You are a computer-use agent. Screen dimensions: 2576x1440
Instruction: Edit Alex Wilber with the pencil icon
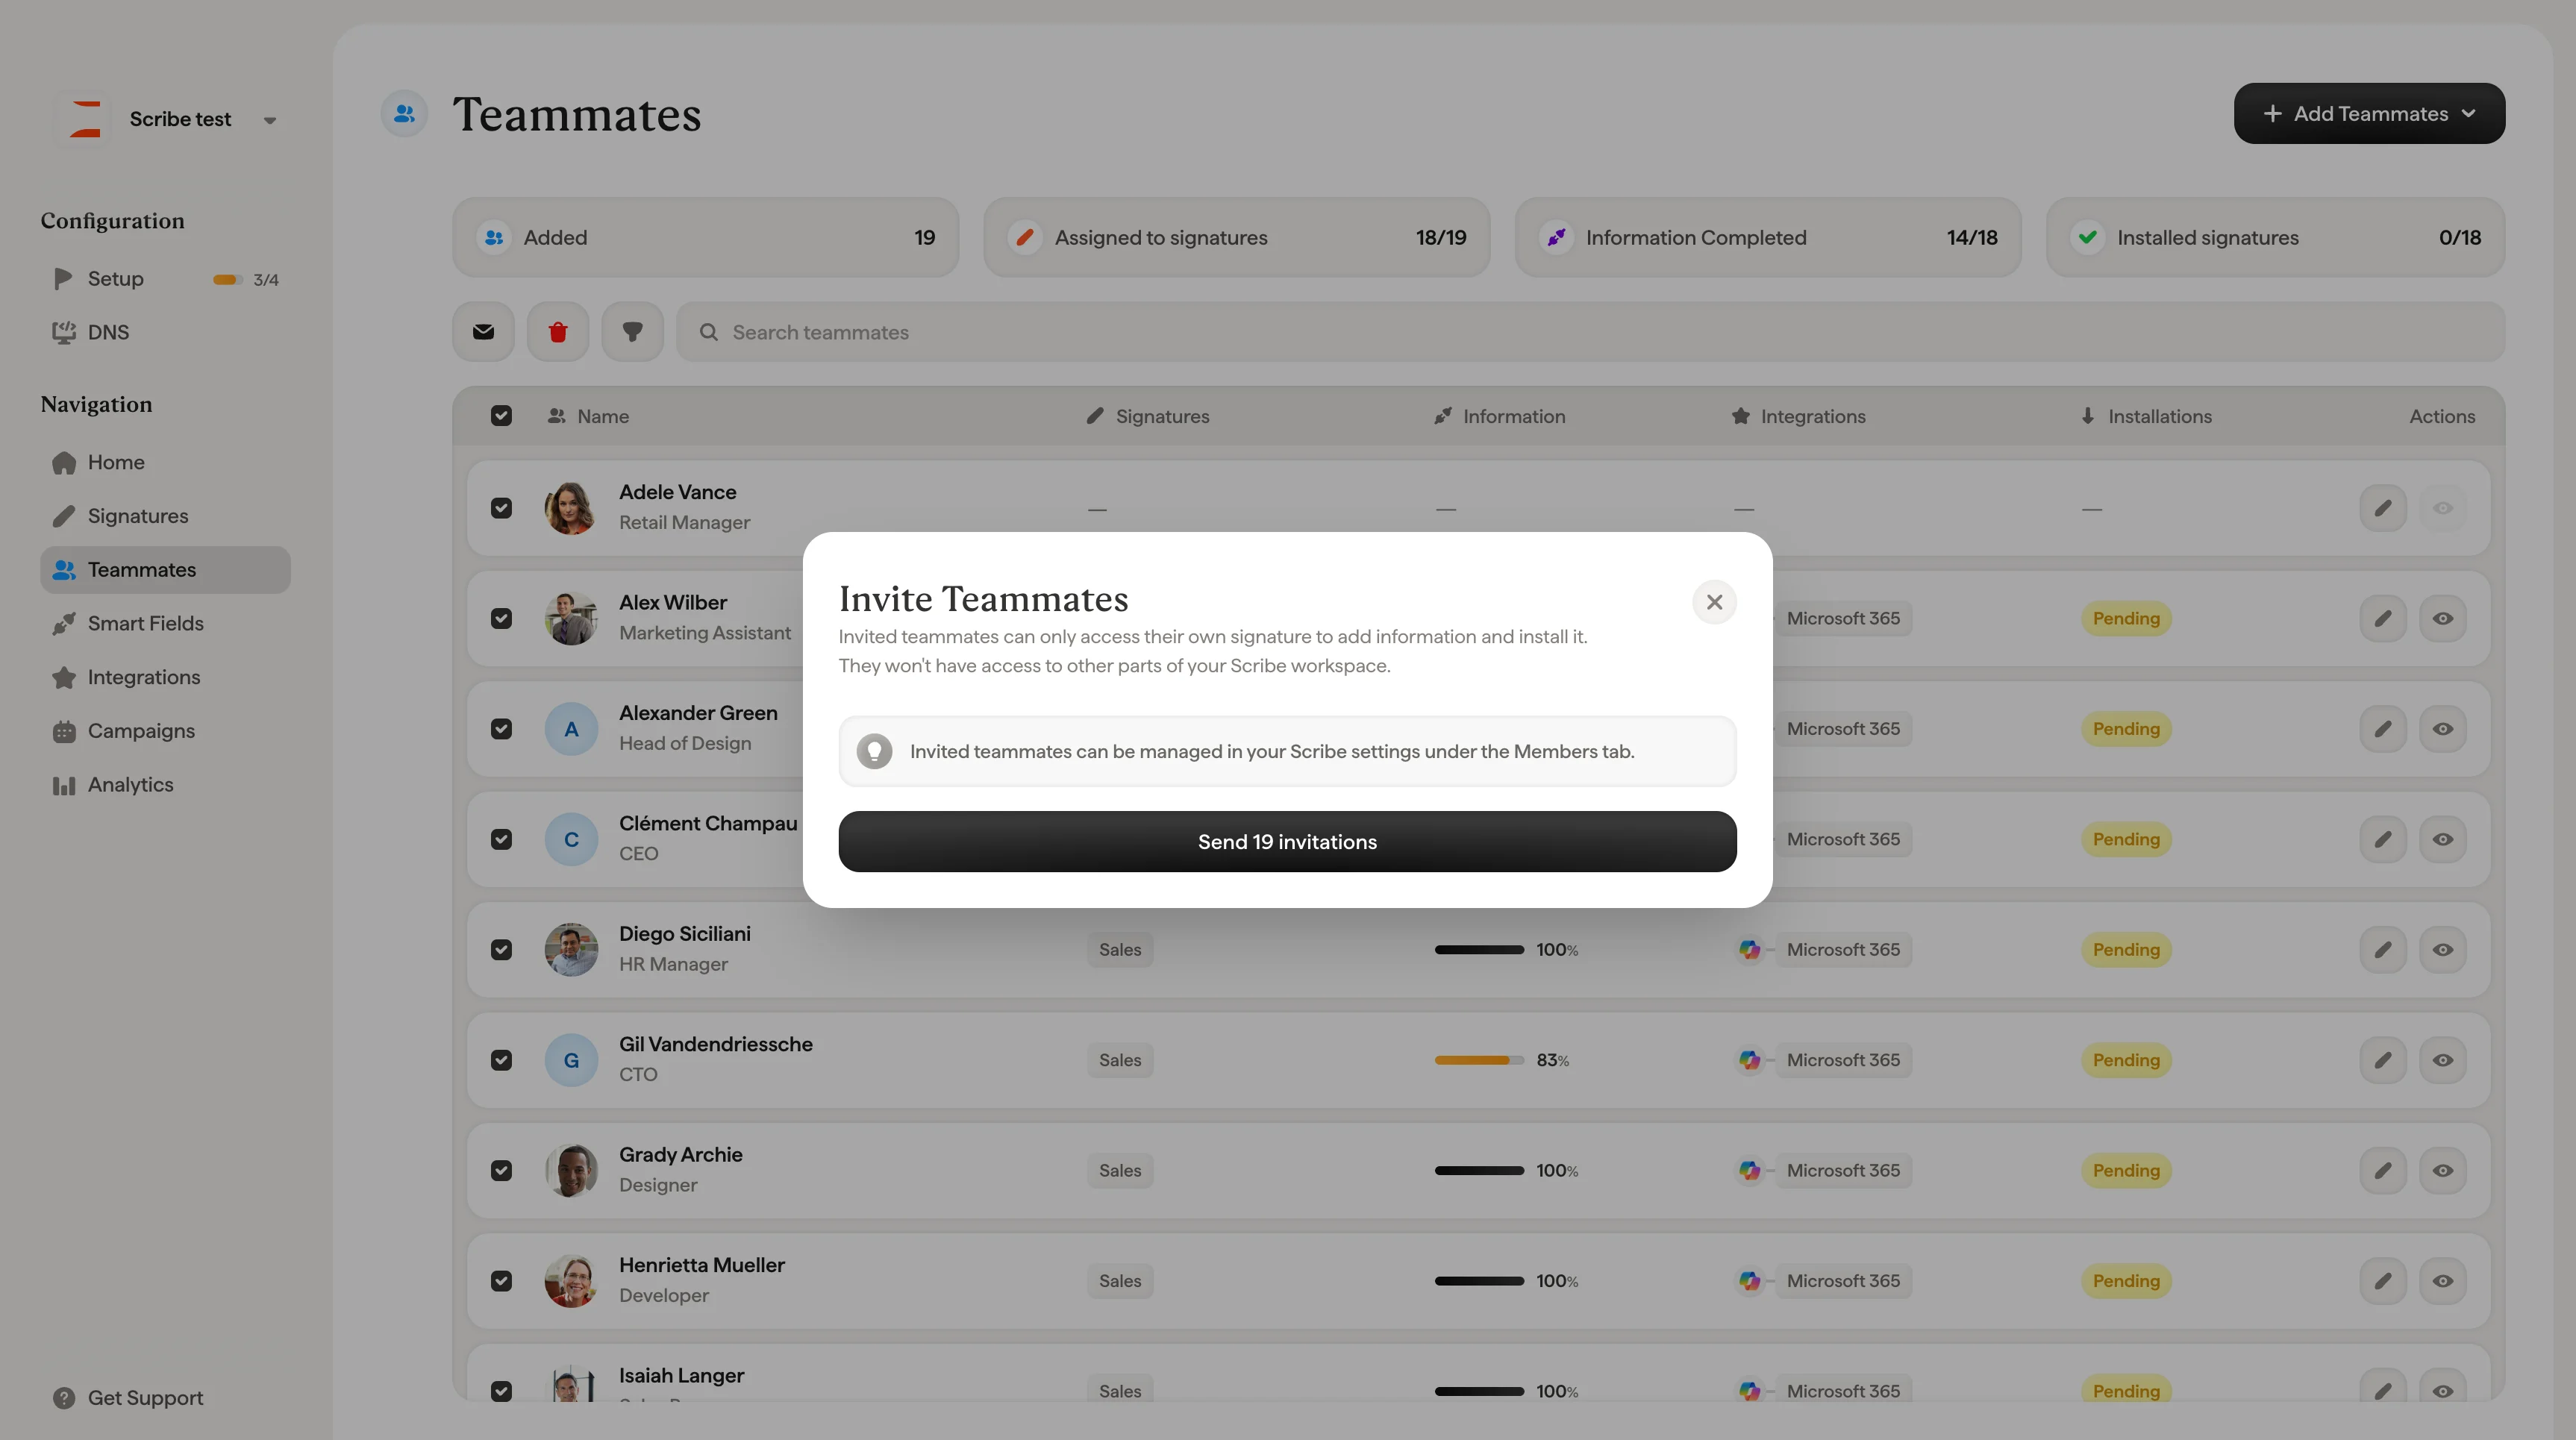[2383, 618]
